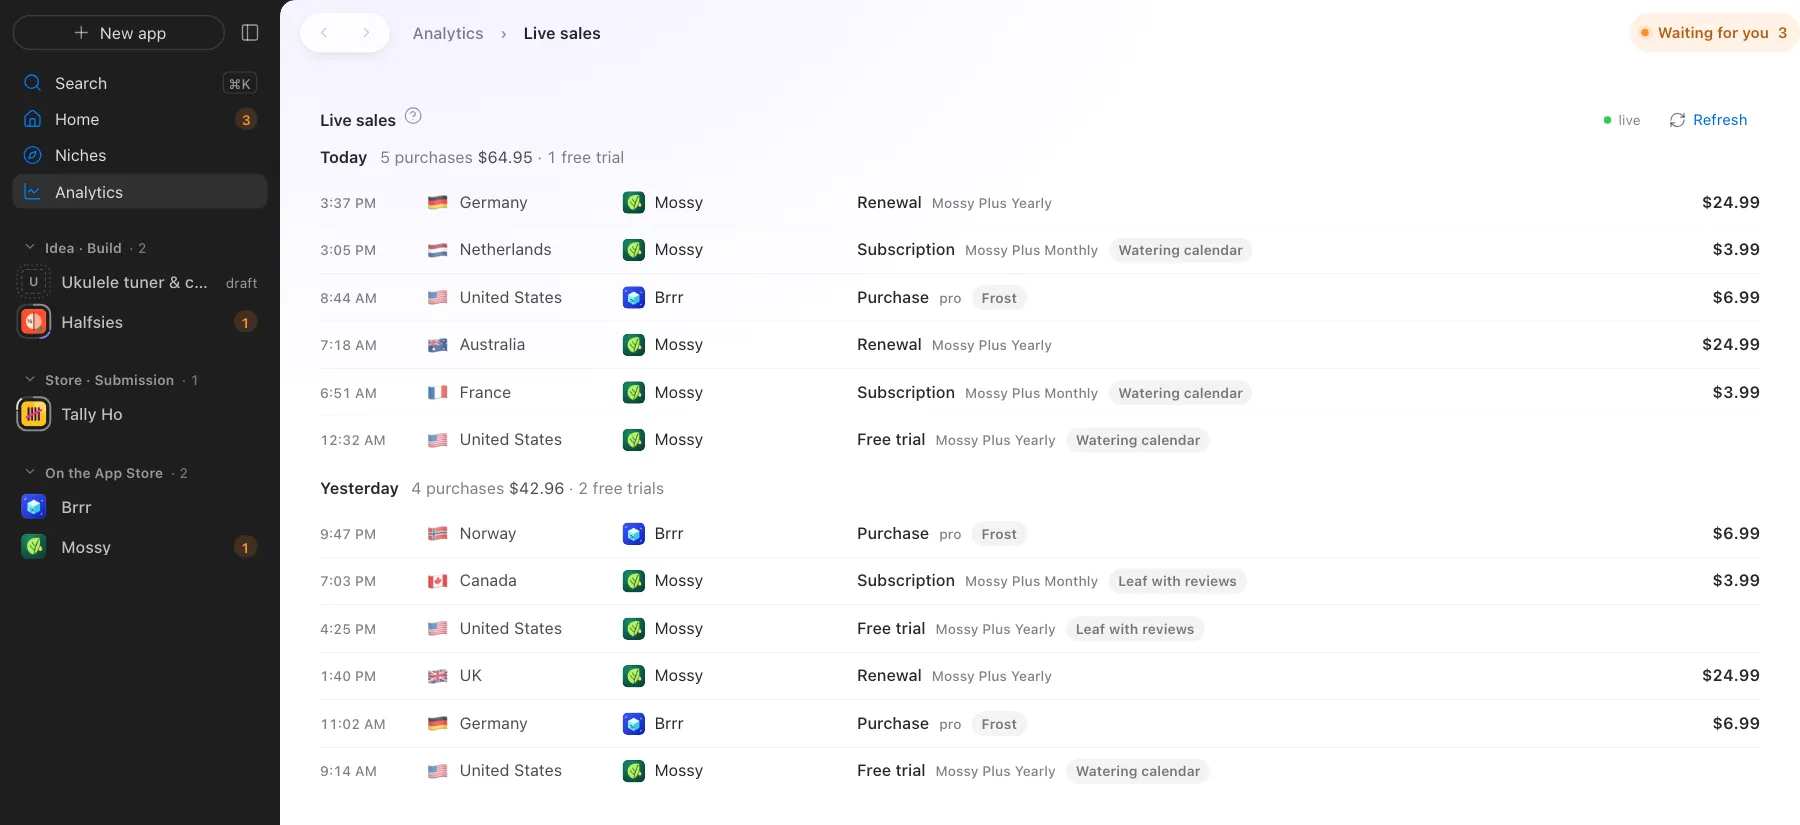
Task: Go back with the left arrow
Action: coord(324,33)
